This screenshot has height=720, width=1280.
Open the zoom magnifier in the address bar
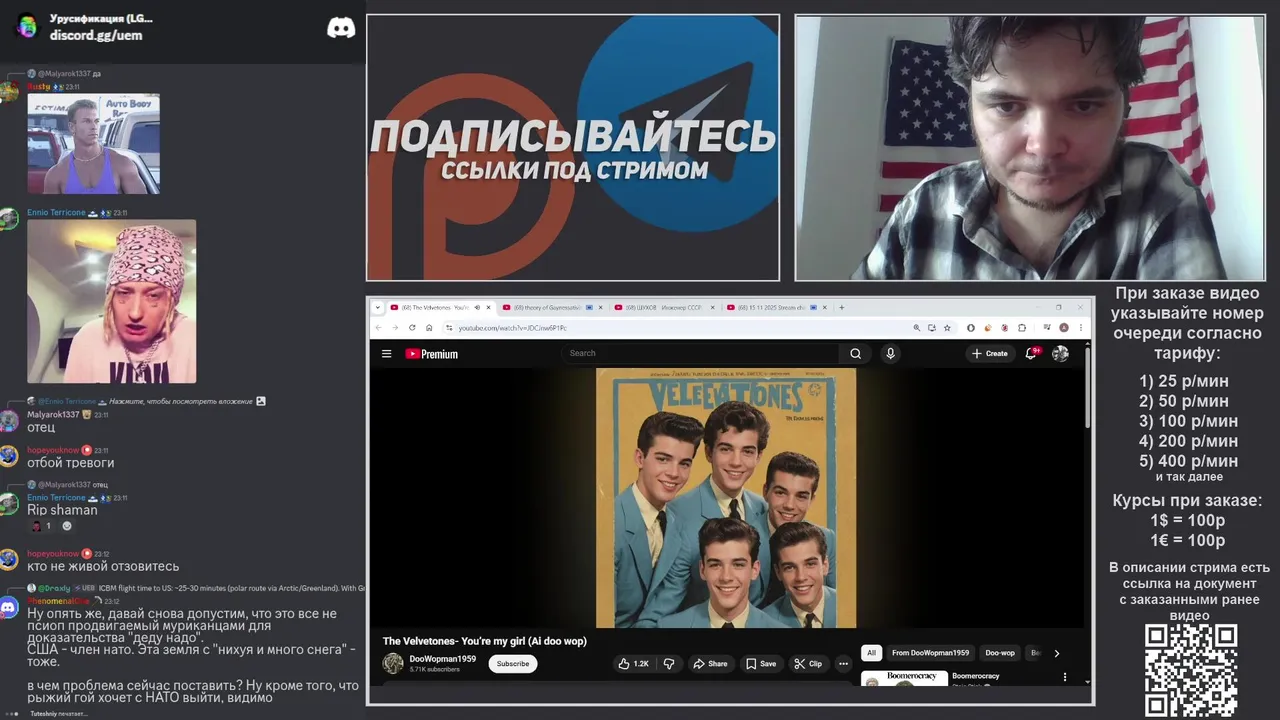(x=916, y=327)
